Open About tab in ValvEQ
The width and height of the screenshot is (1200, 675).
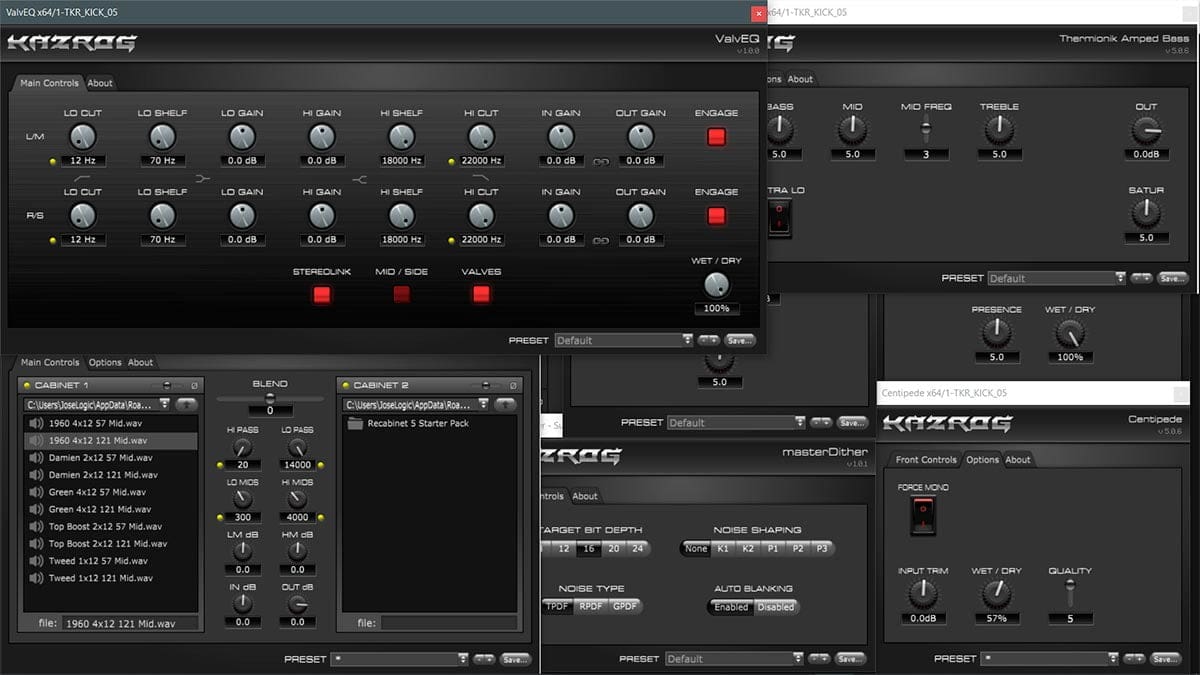tap(100, 83)
